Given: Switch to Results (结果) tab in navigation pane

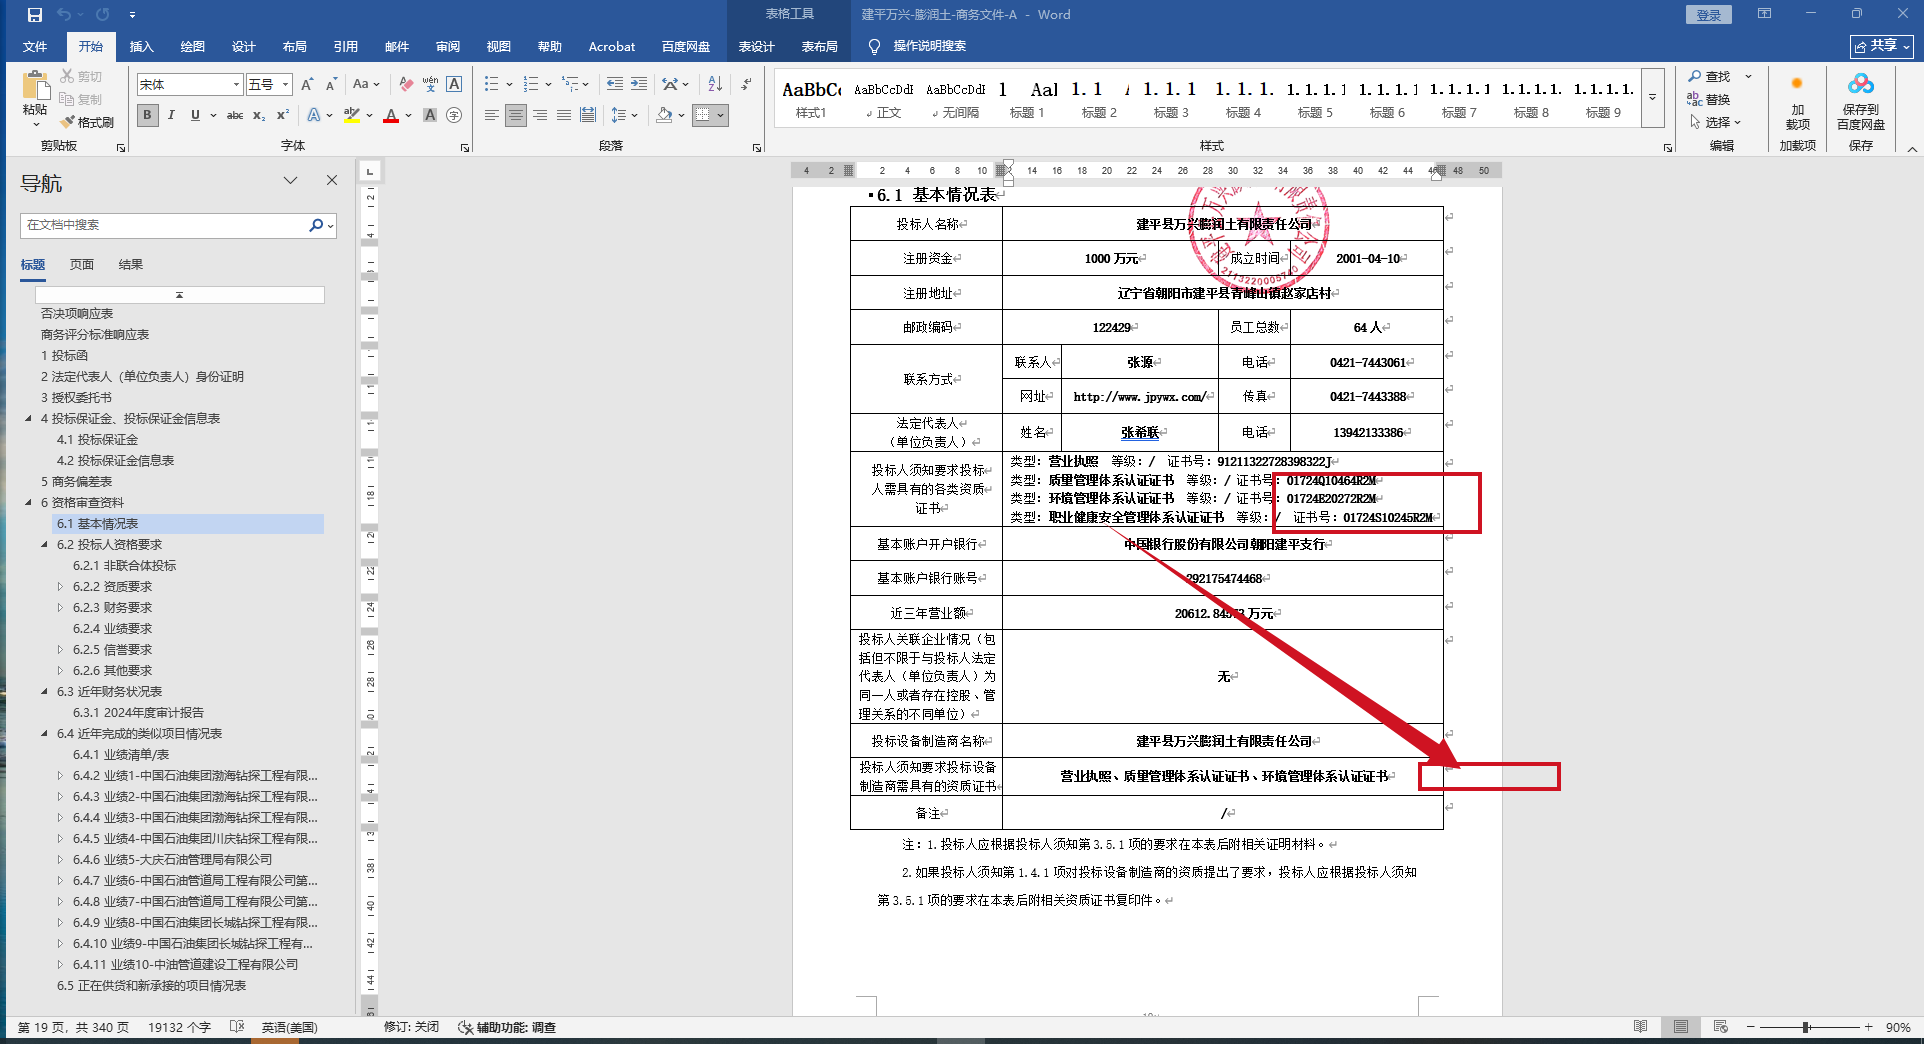Looking at the screenshot, I should coord(131,265).
